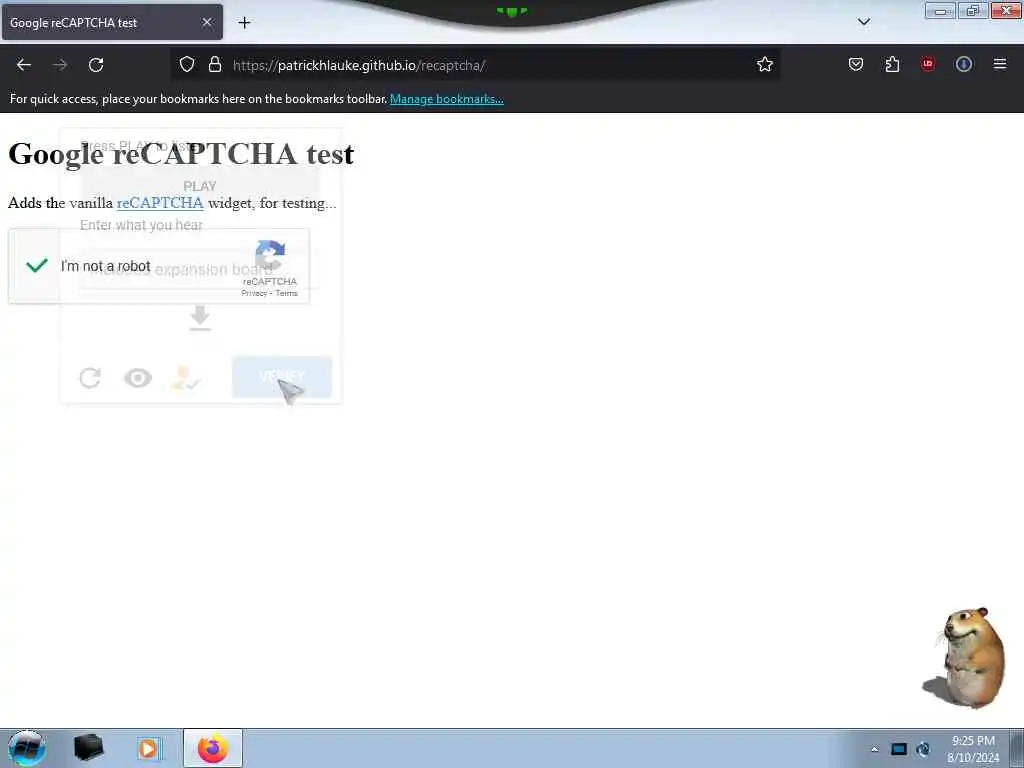The width and height of the screenshot is (1024, 768).
Task: Reload the current page
Action: [96, 65]
